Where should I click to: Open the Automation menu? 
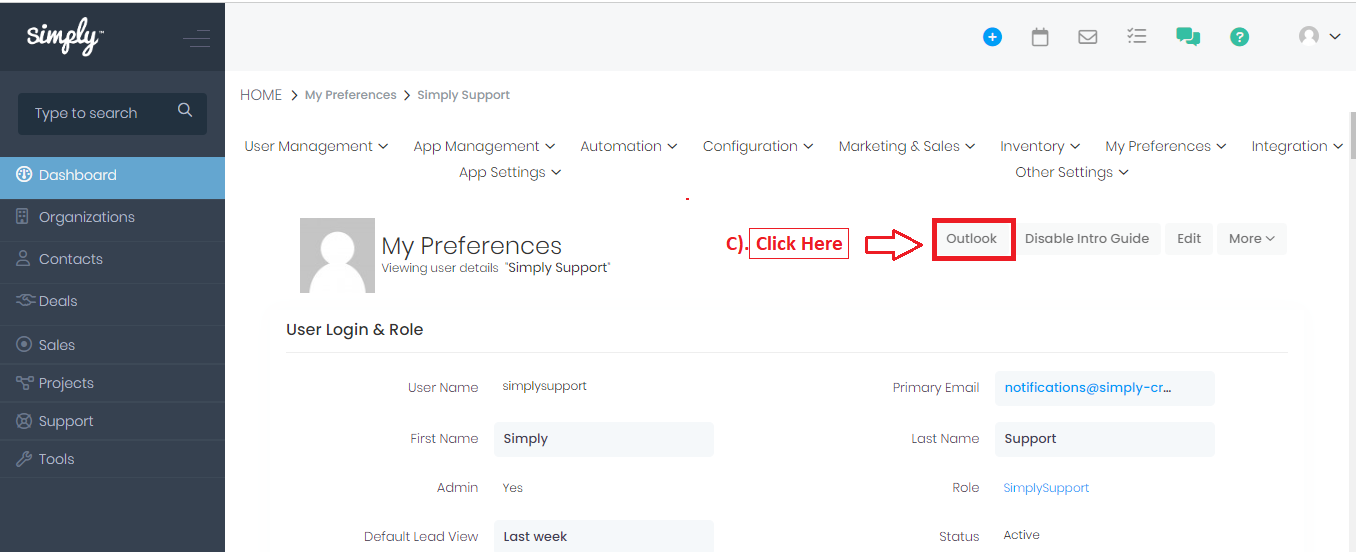(629, 146)
